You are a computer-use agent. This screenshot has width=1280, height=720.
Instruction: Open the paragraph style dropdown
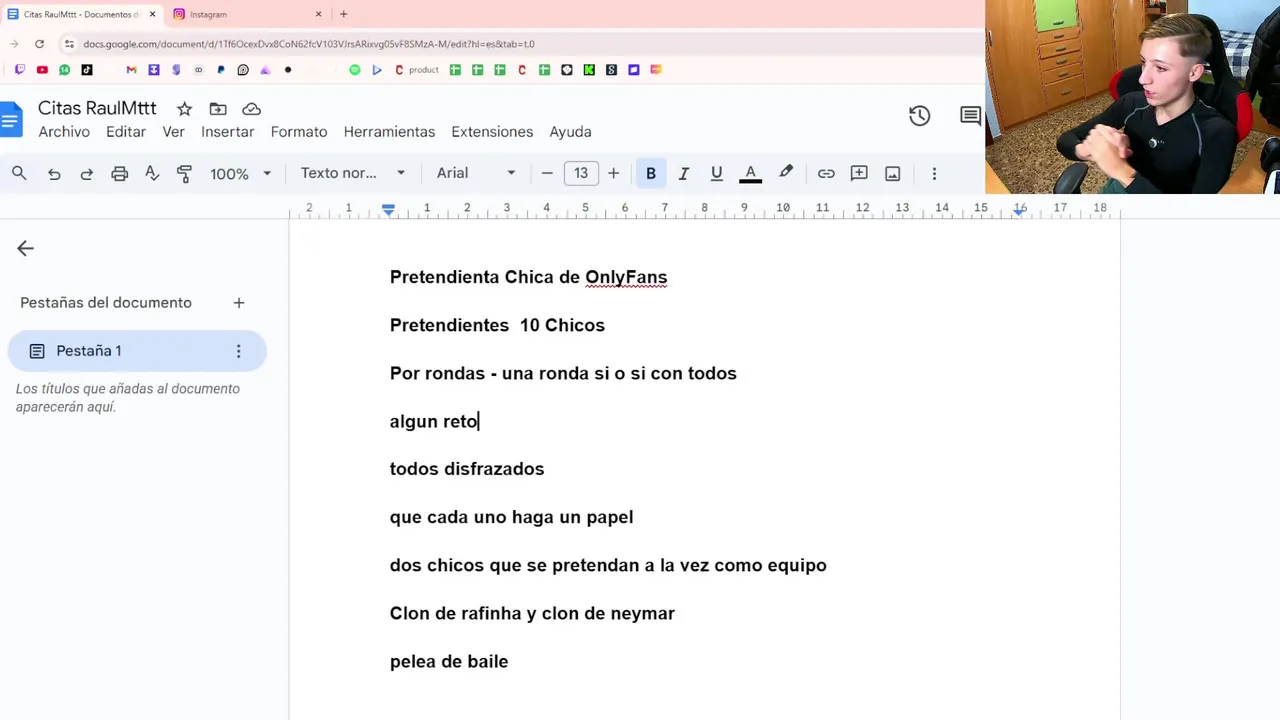pos(353,173)
